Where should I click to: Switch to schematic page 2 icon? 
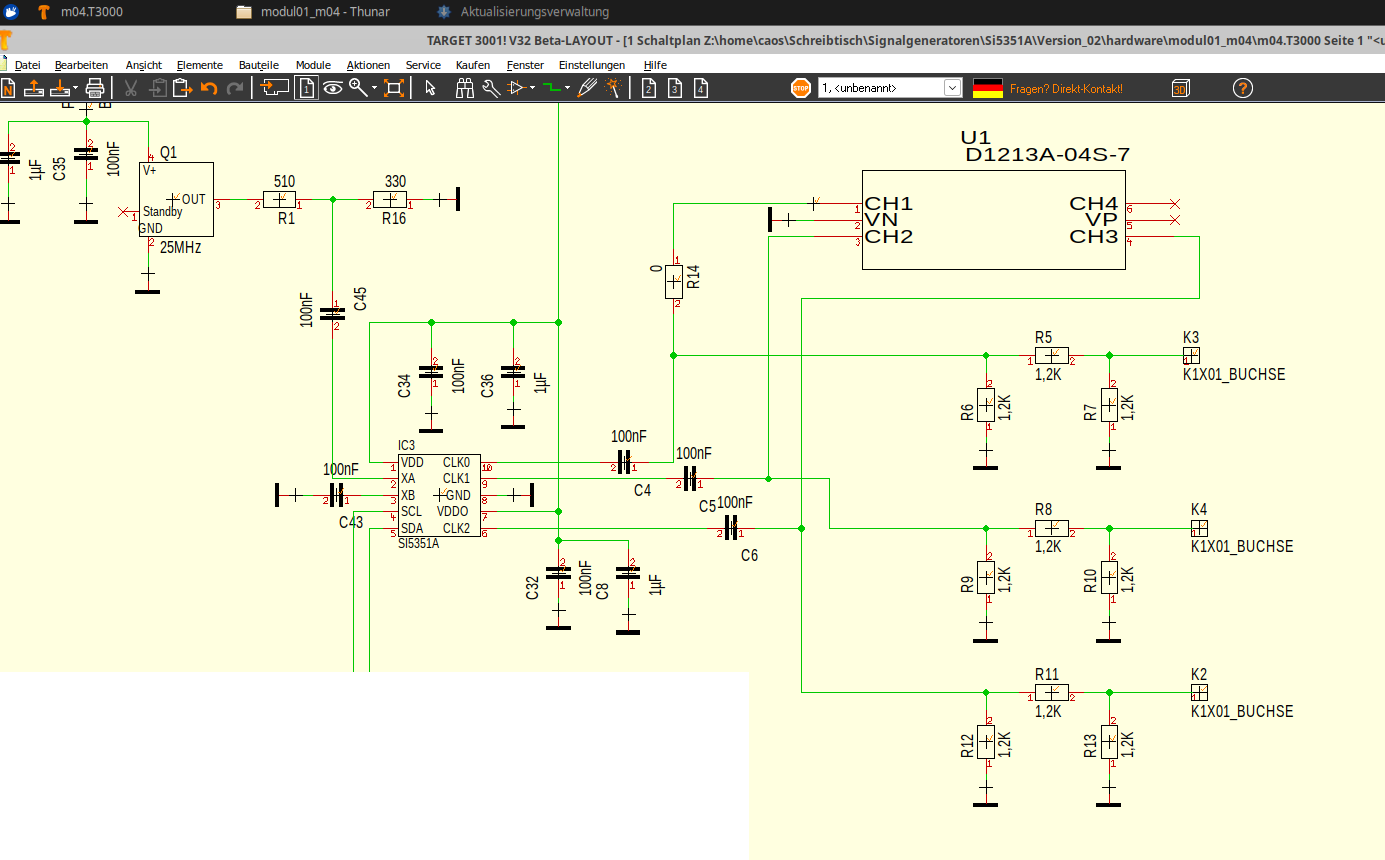649,88
